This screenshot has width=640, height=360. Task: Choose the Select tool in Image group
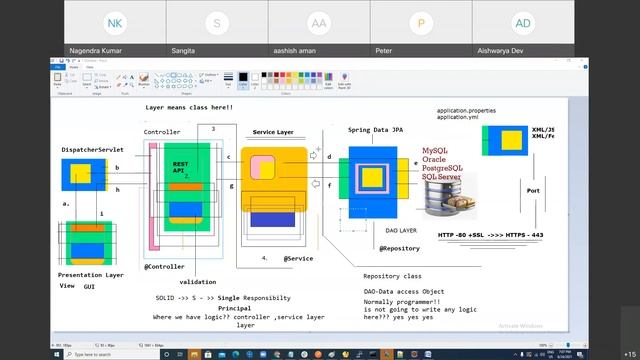[x=87, y=79]
